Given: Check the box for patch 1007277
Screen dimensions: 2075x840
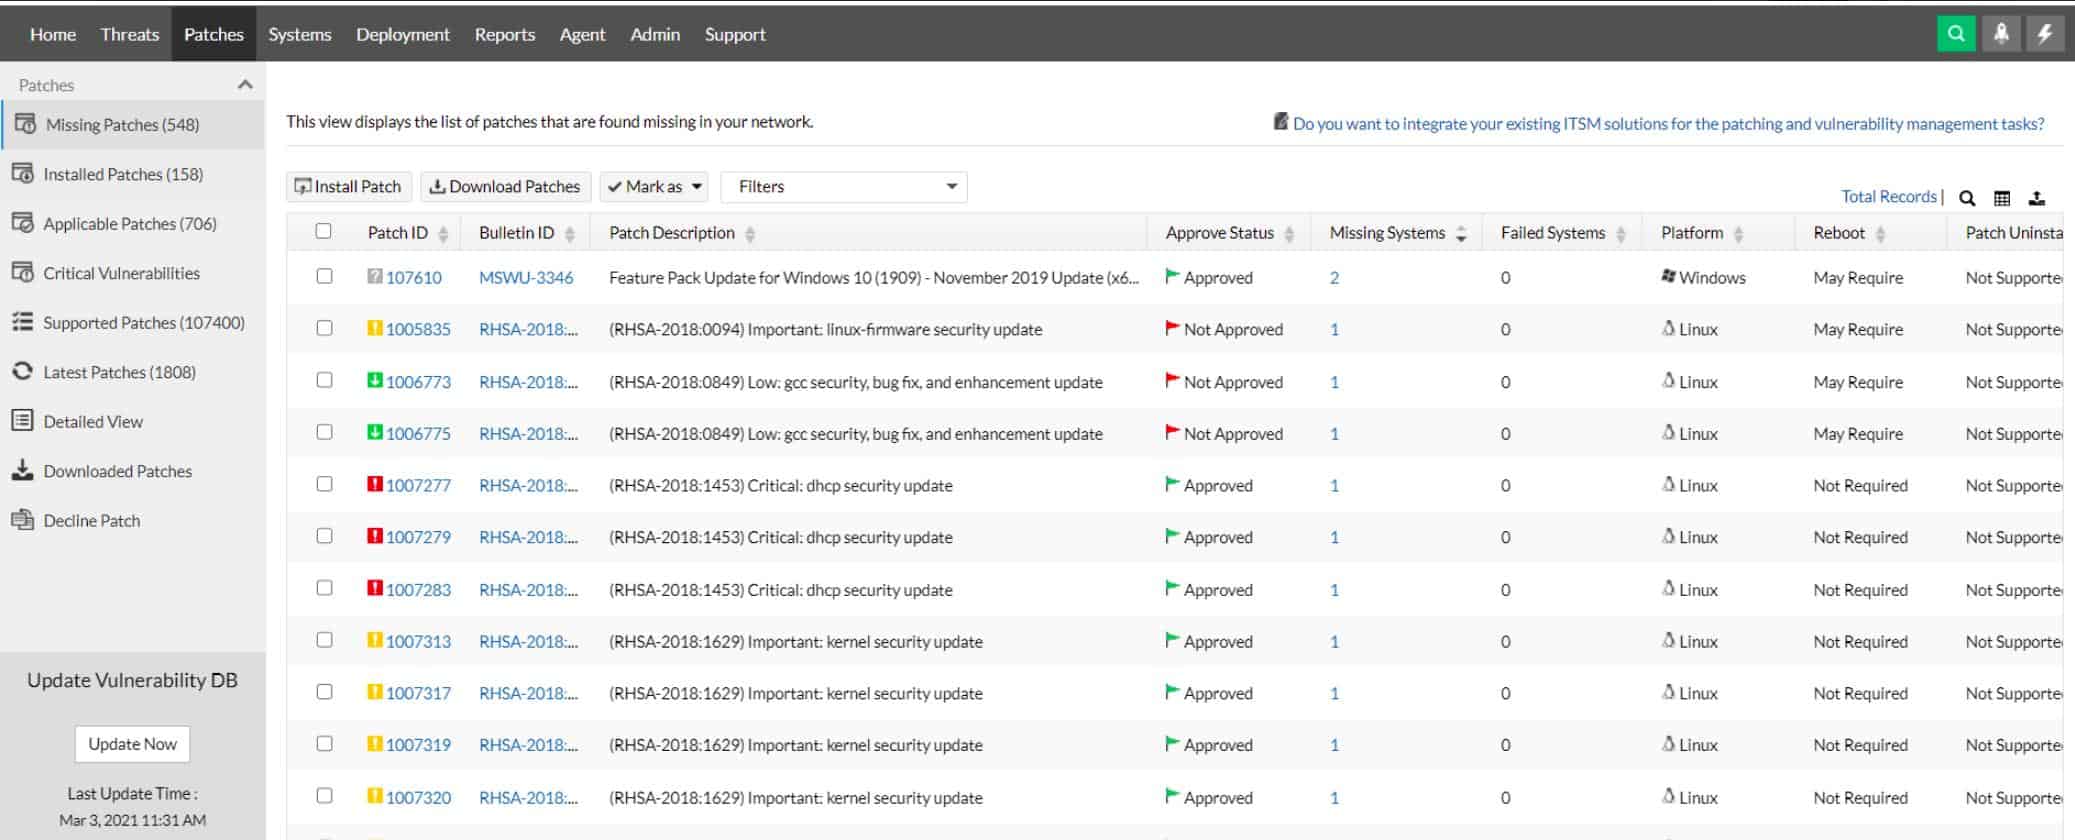Looking at the screenshot, I should (324, 484).
